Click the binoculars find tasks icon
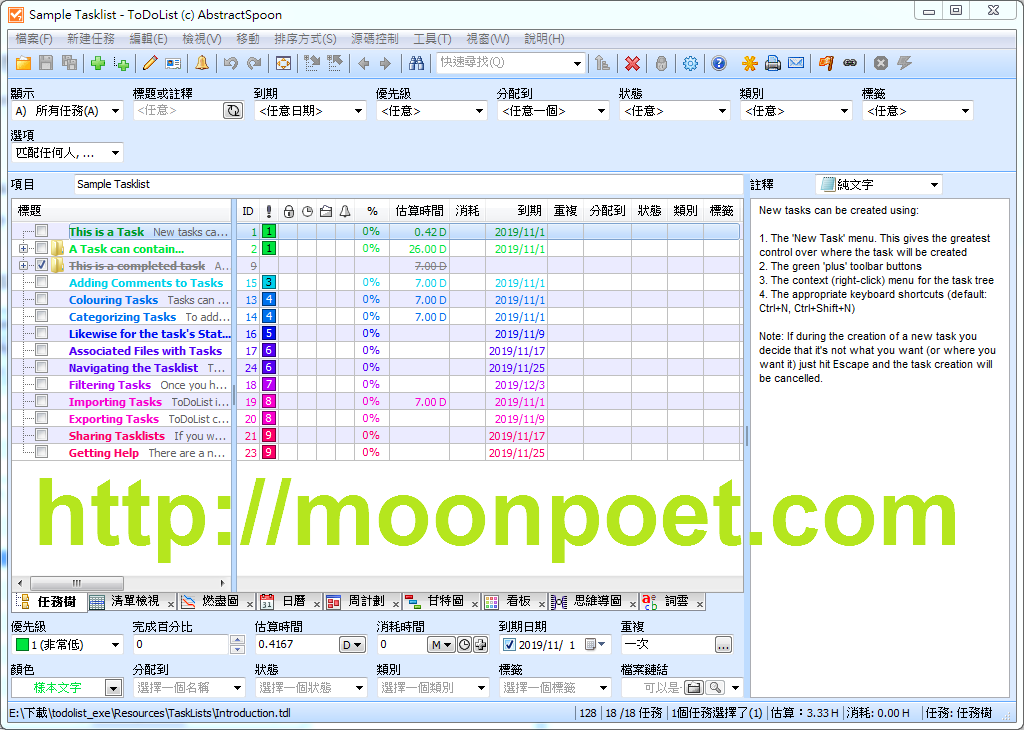 [417, 63]
